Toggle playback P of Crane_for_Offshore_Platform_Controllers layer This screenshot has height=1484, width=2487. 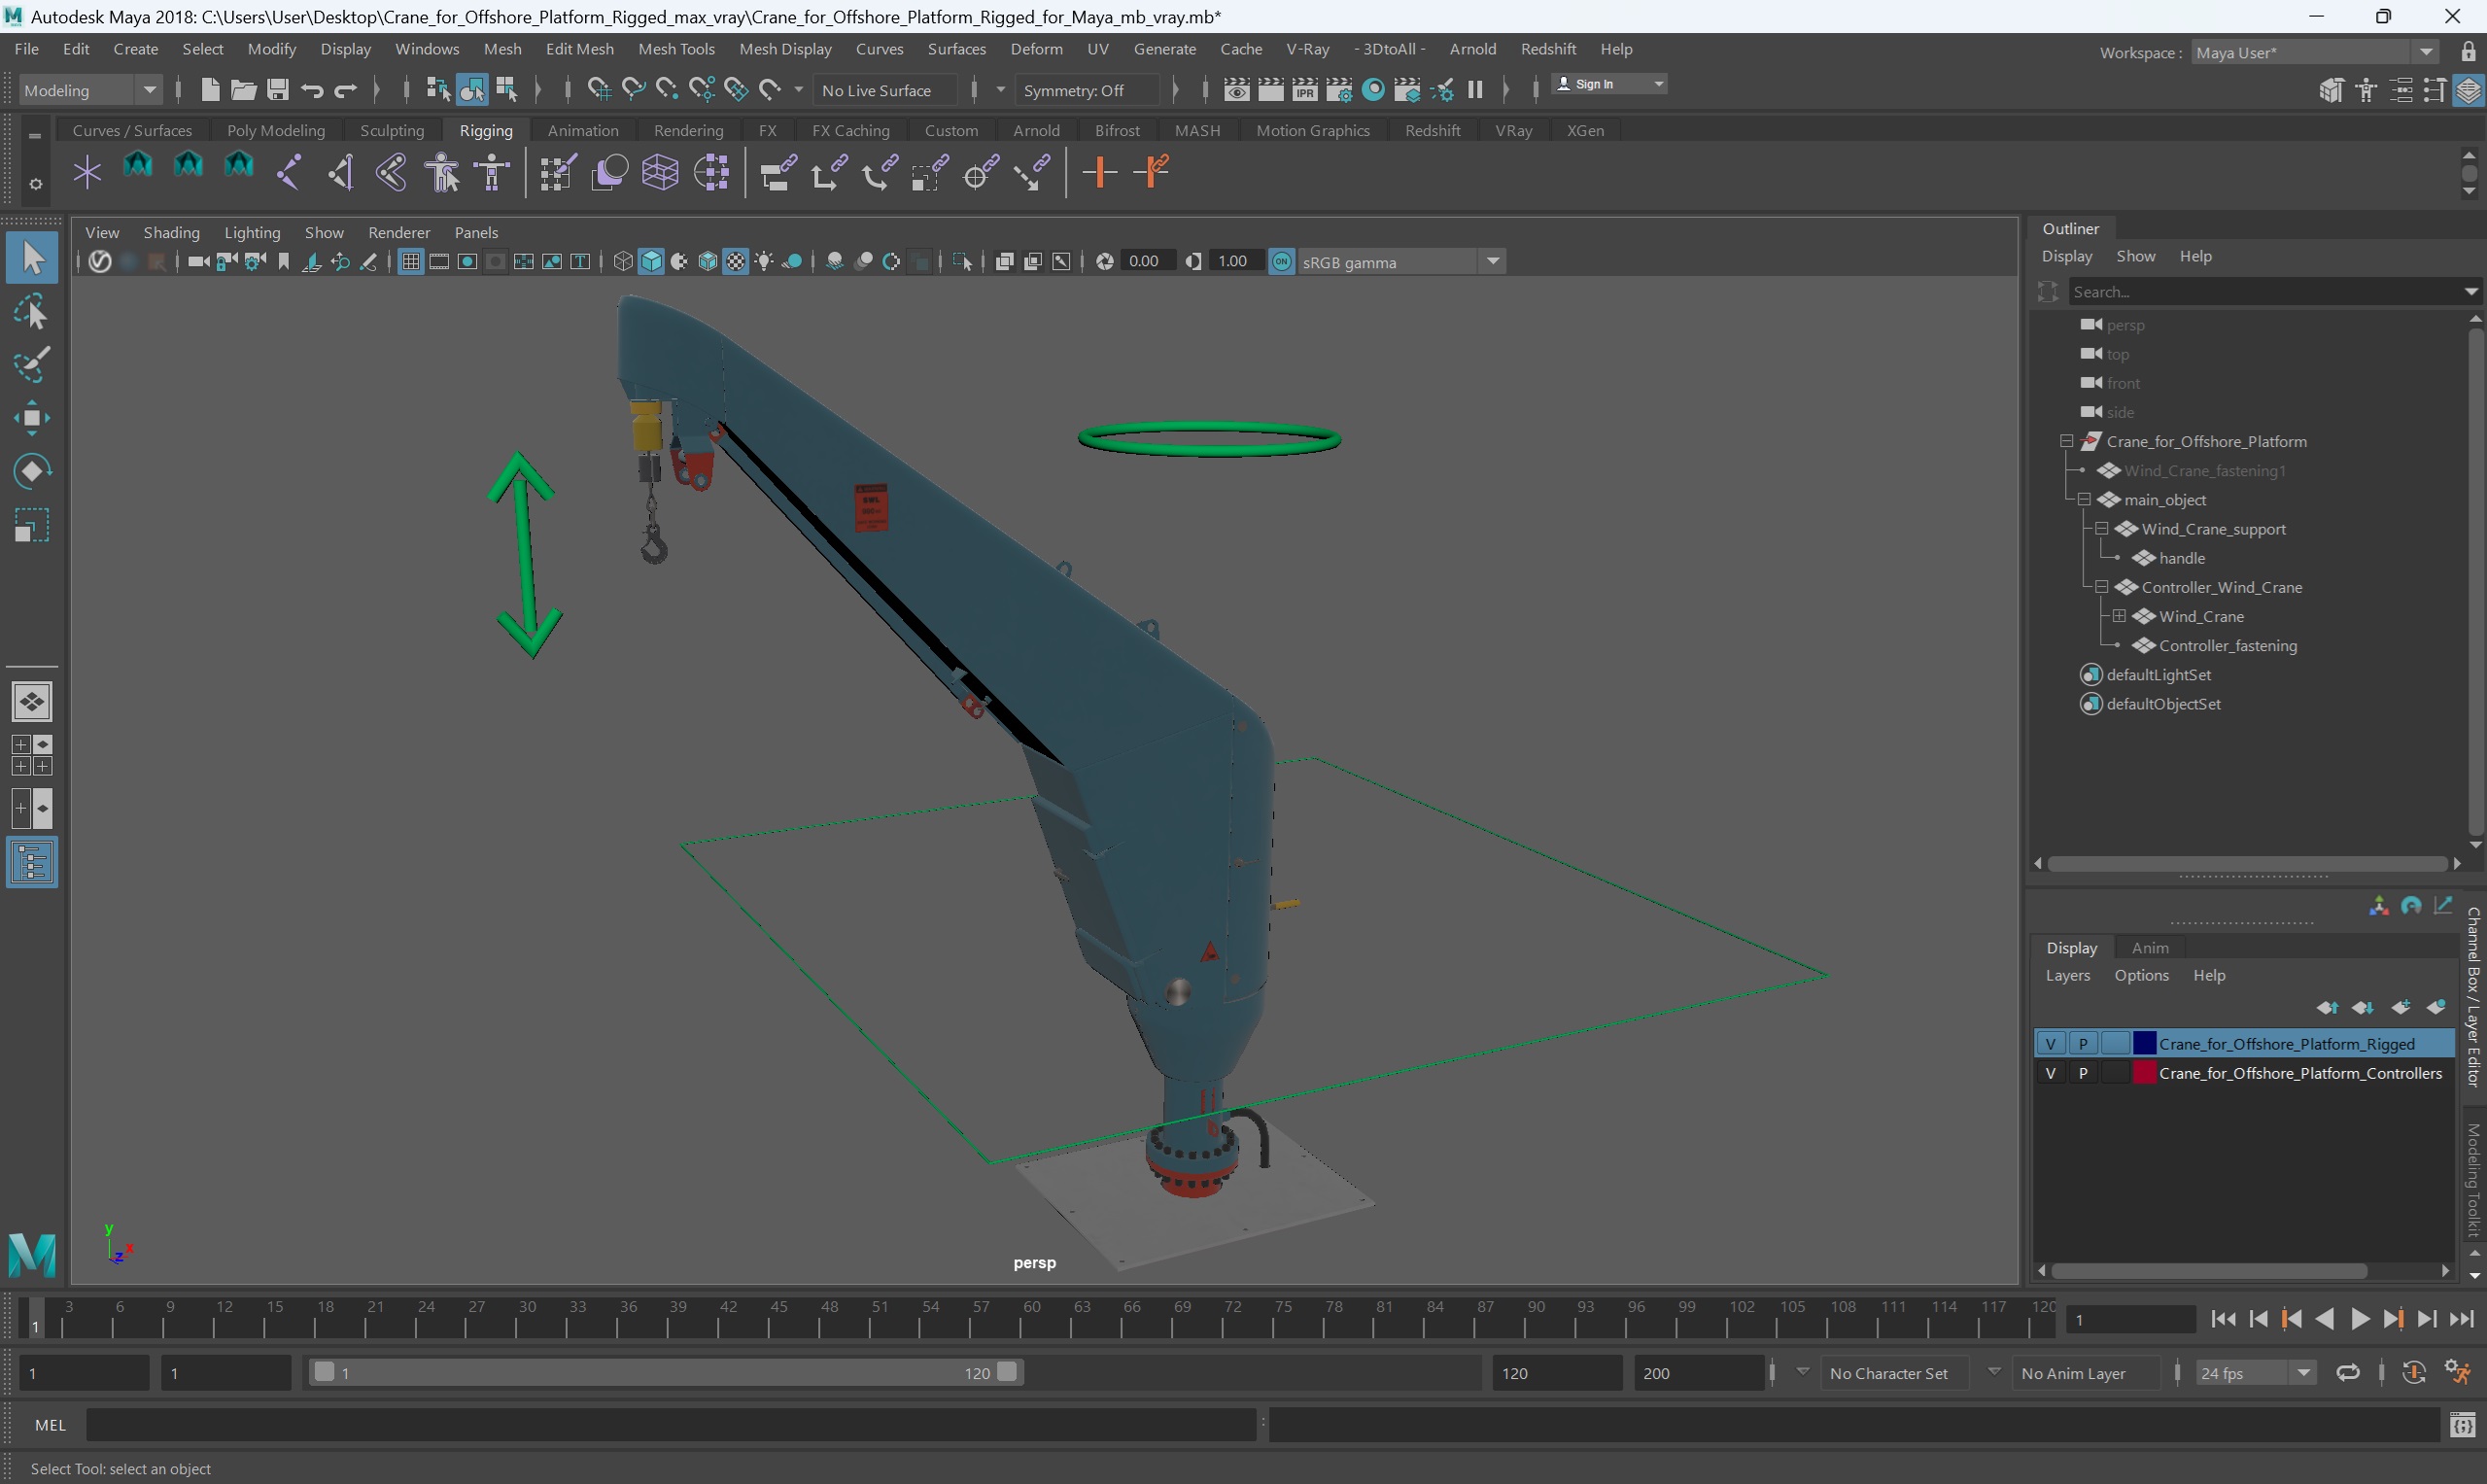(2083, 1072)
